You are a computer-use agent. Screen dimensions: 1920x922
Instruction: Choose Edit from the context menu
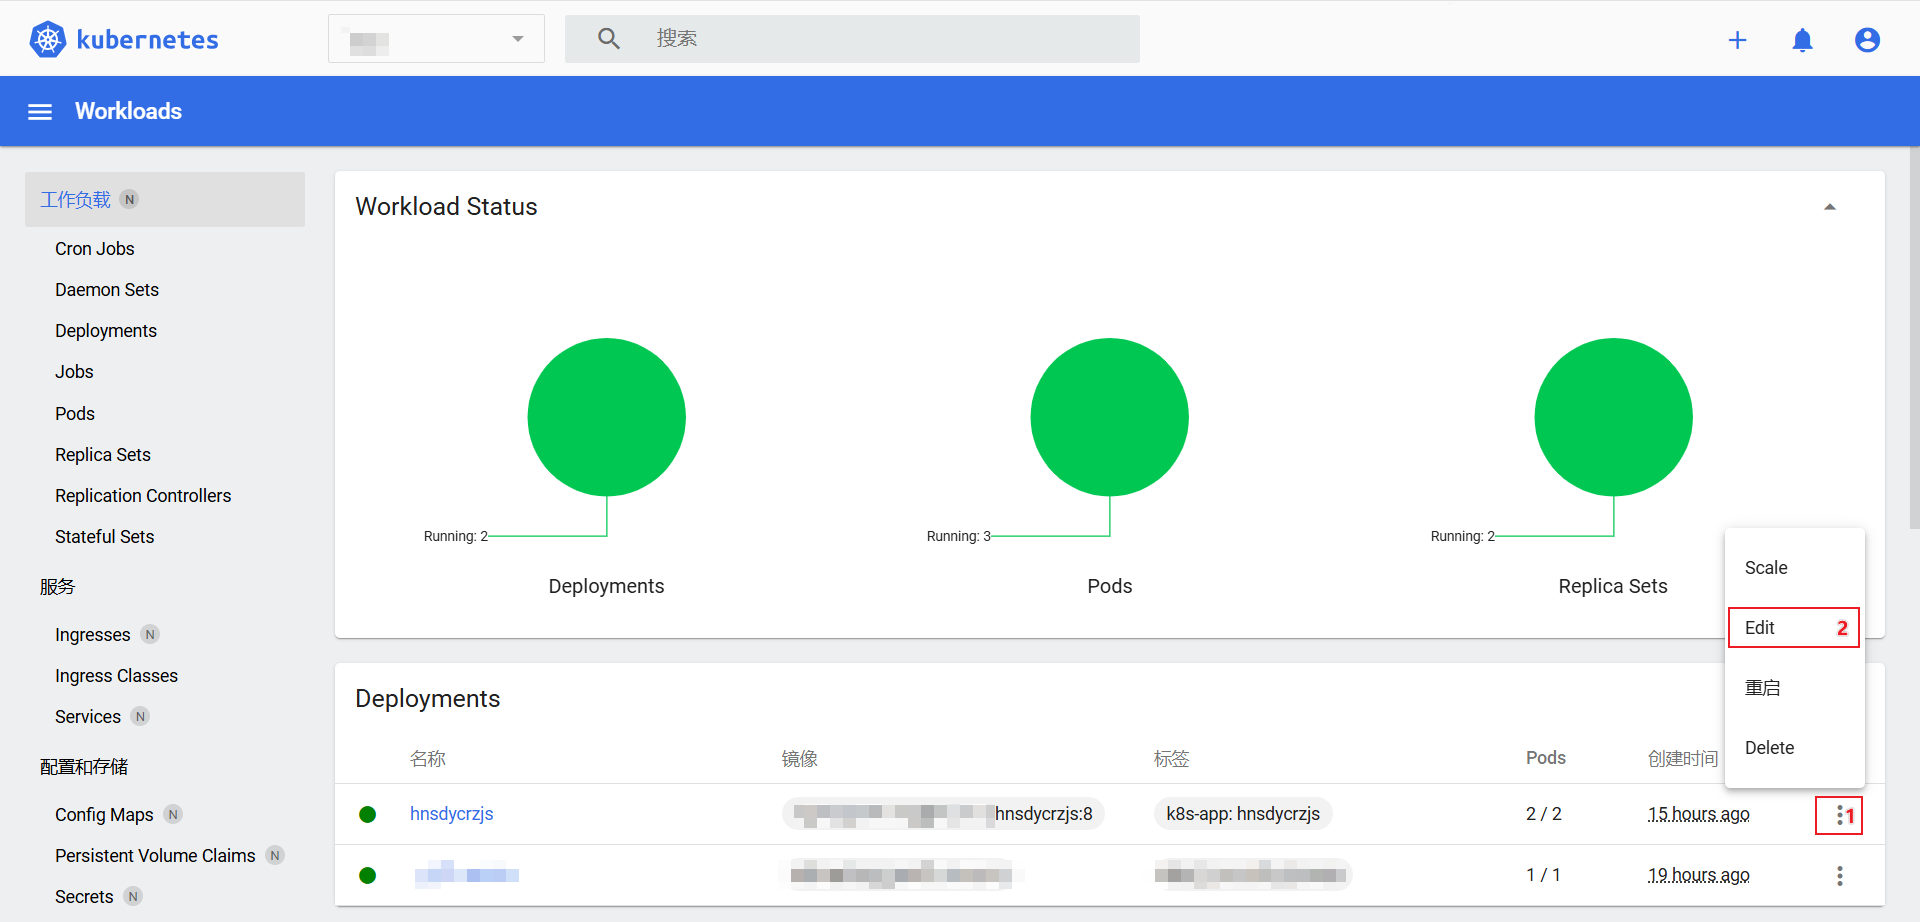pos(1794,628)
